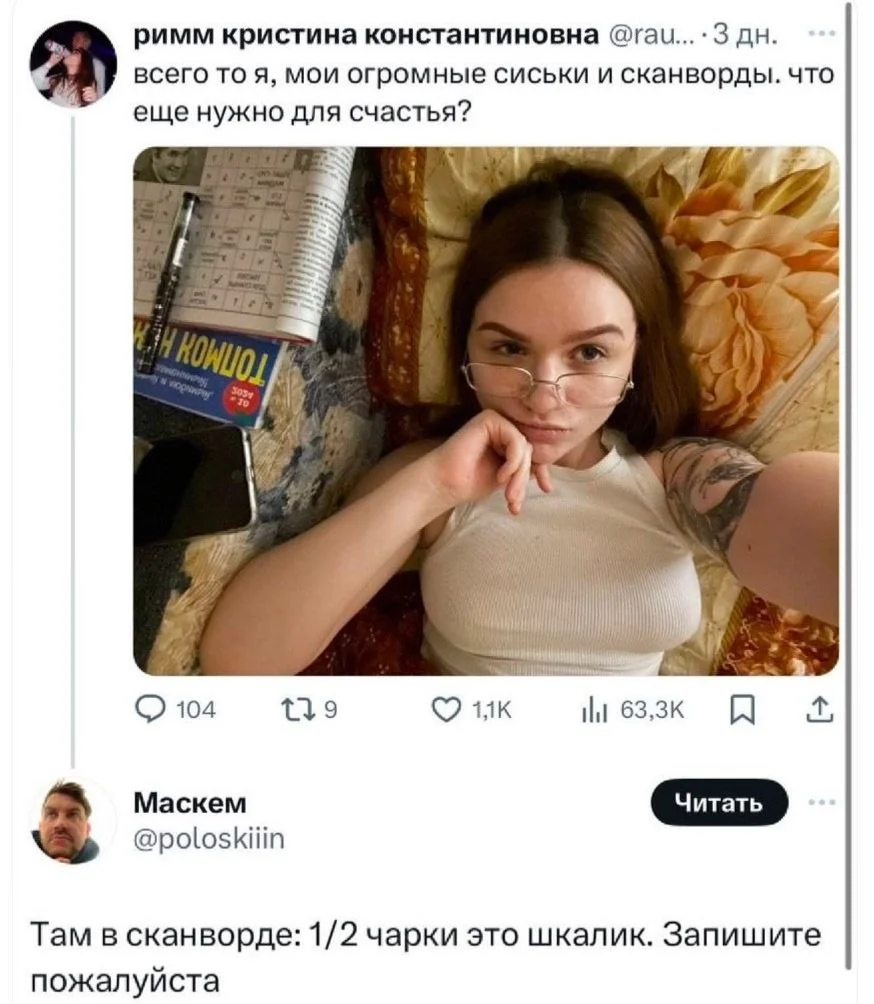Open the three-dot menu on the top tweet

pos(821,33)
